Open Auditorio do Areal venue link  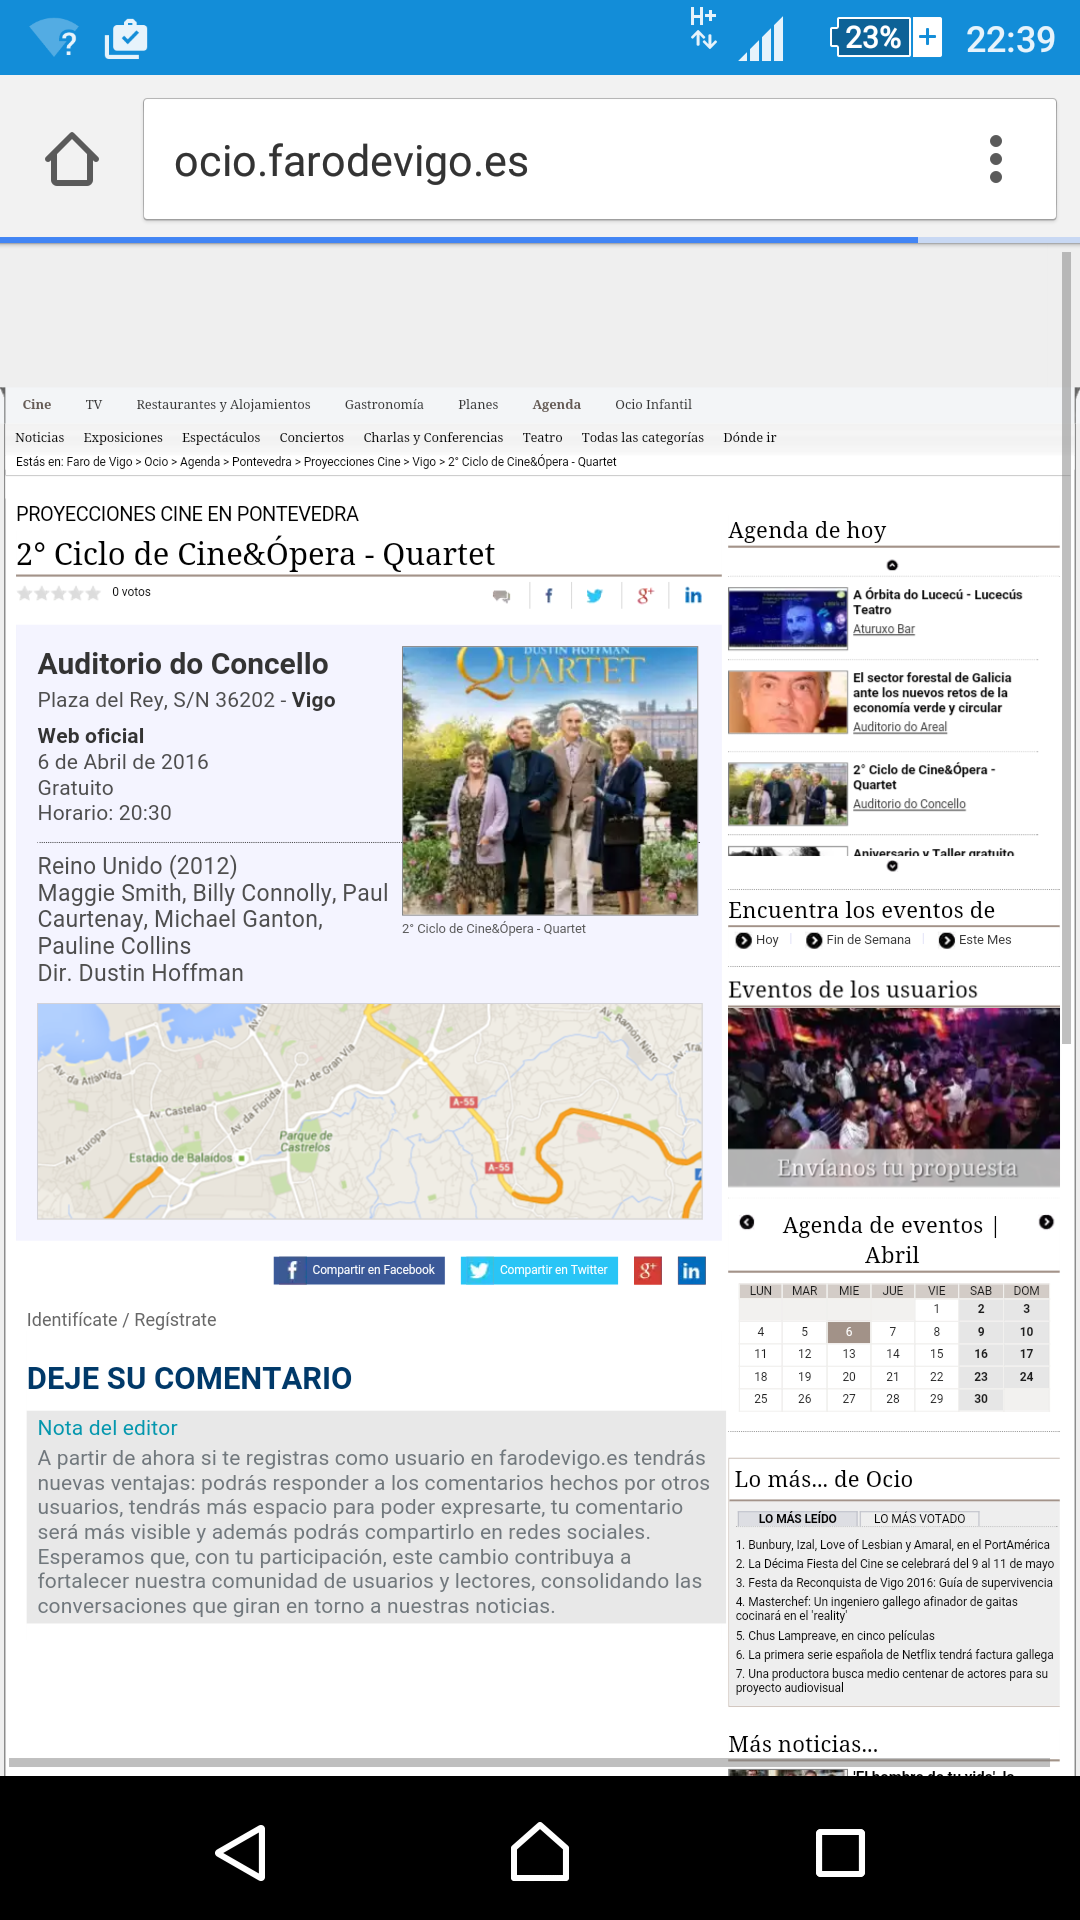(x=900, y=727)
